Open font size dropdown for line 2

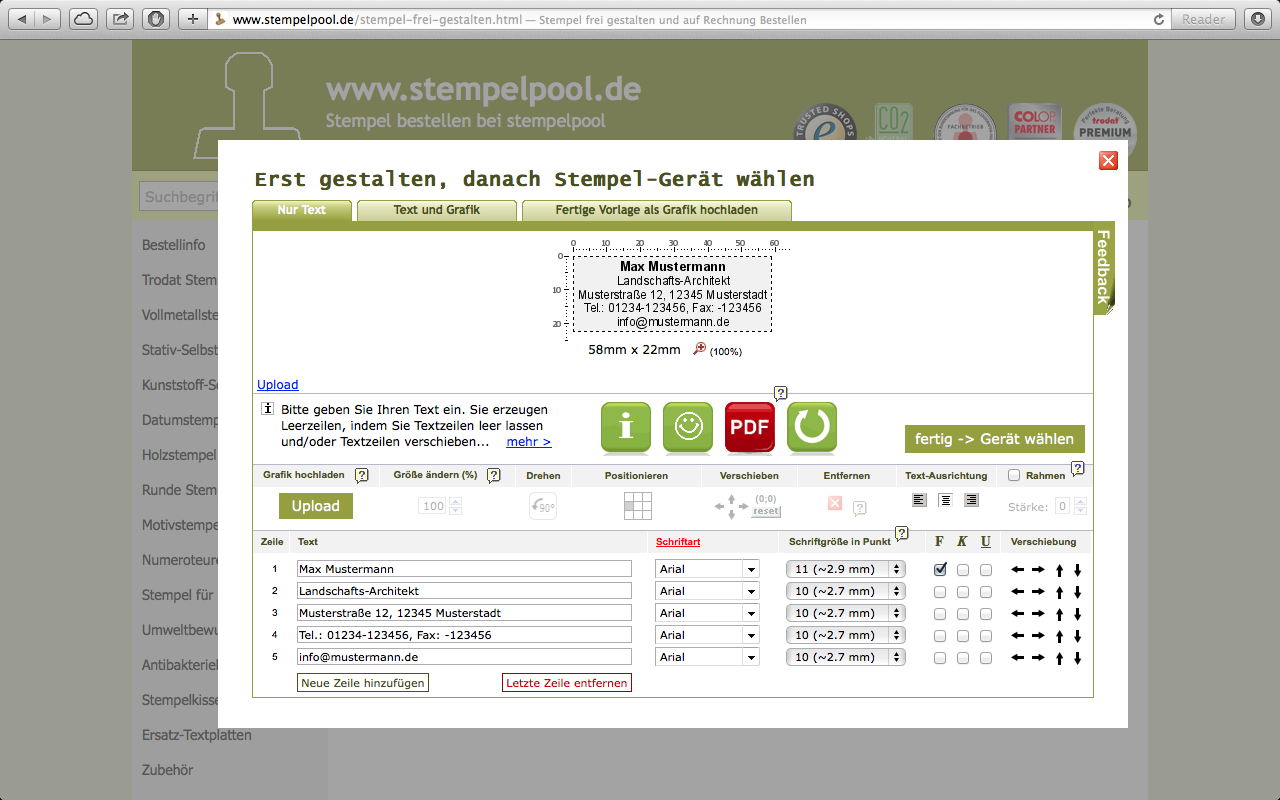(x=846, y=591)
